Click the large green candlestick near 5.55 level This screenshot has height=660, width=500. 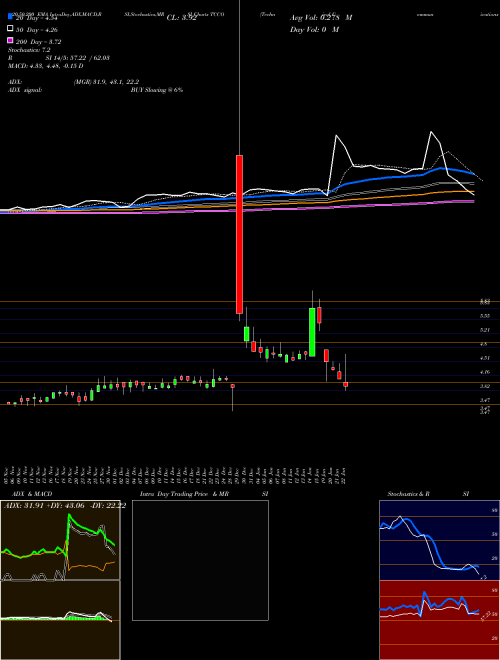tap(312, 332)
